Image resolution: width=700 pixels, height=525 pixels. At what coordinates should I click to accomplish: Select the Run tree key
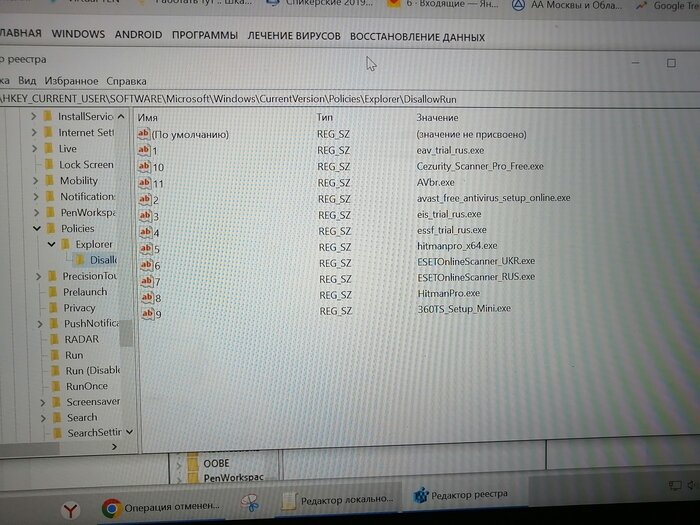click(74, 355)
